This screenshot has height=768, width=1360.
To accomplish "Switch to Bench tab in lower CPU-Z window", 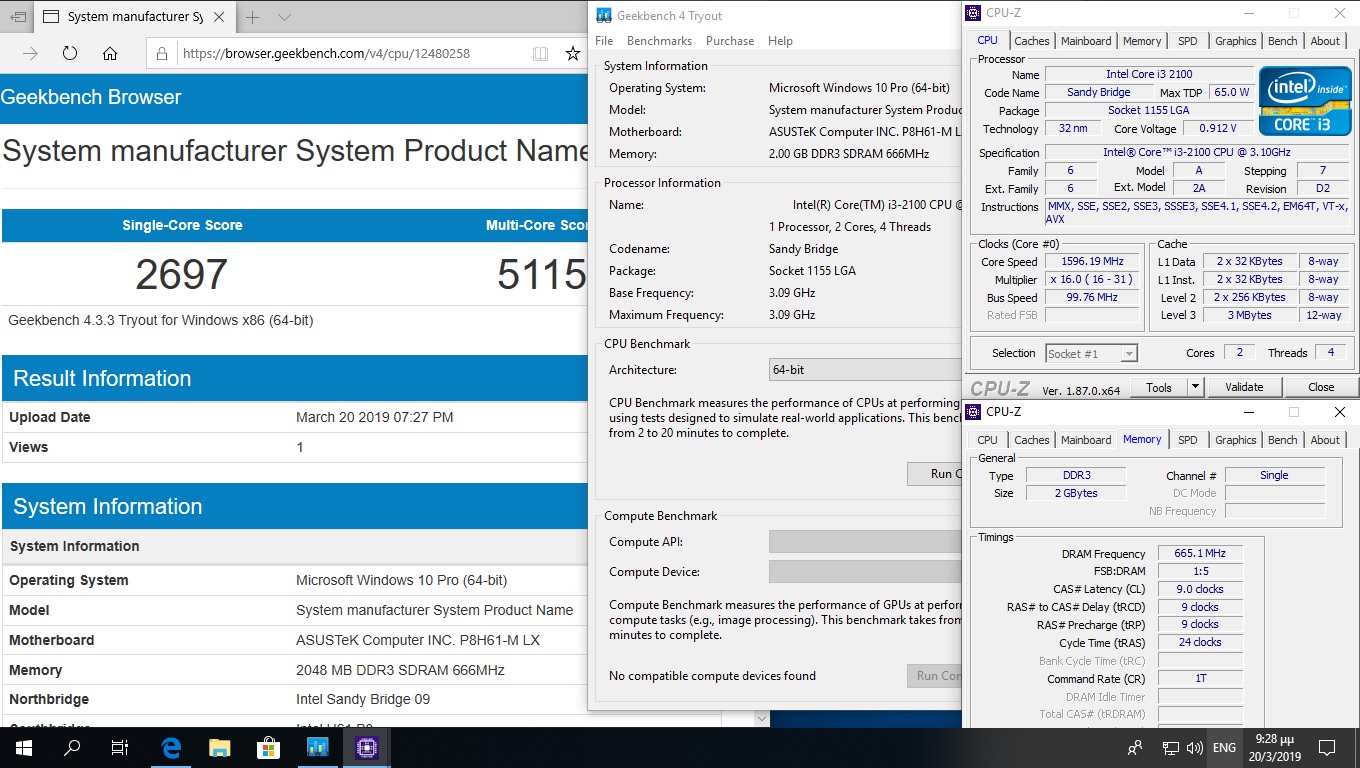I will pyautogui.click(x=1282, y=440).
